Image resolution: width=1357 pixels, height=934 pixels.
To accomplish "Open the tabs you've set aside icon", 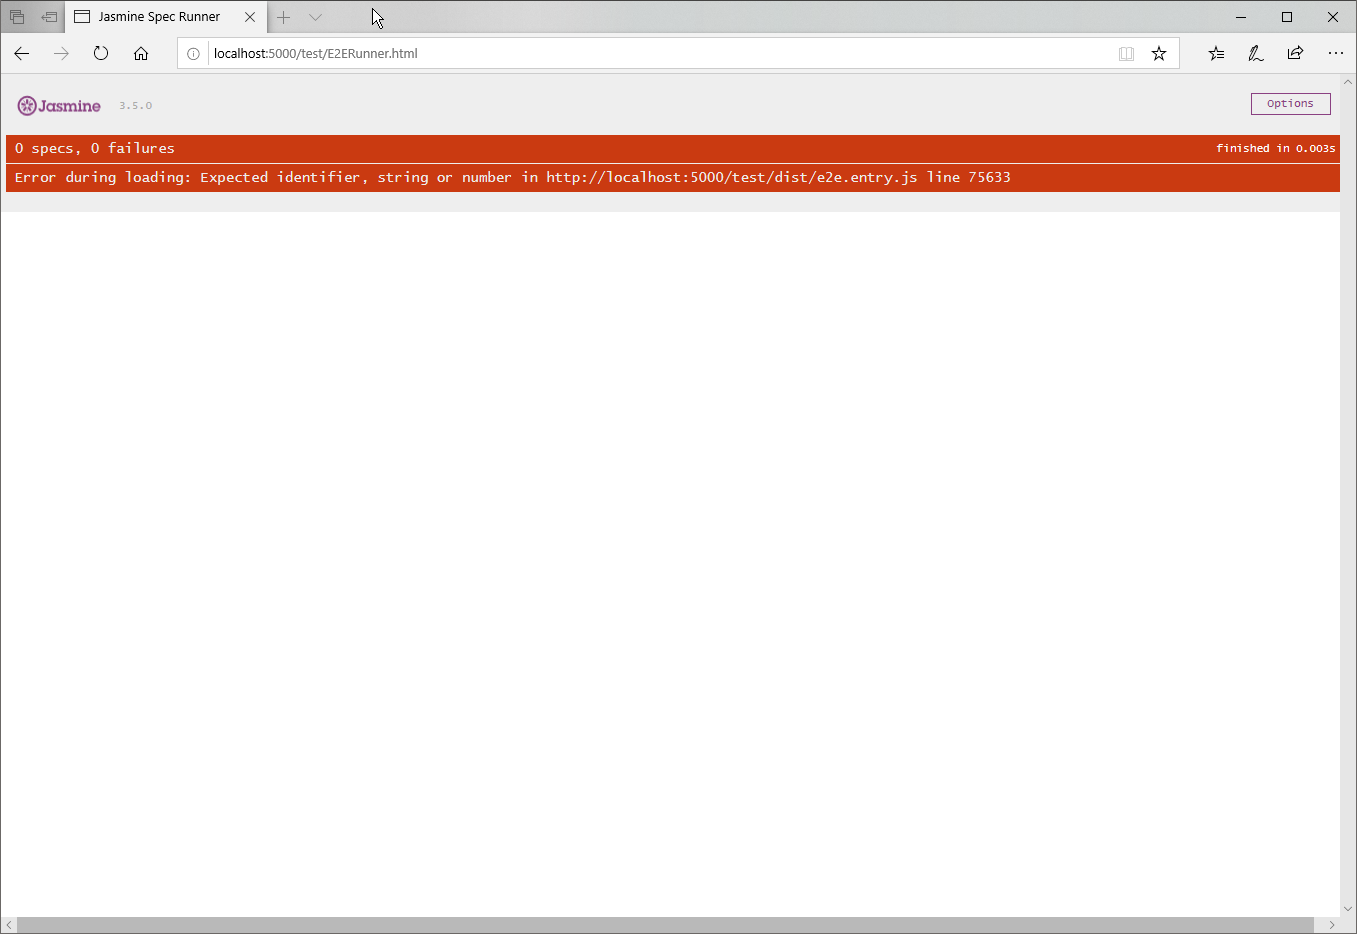I will click(17, 17).
